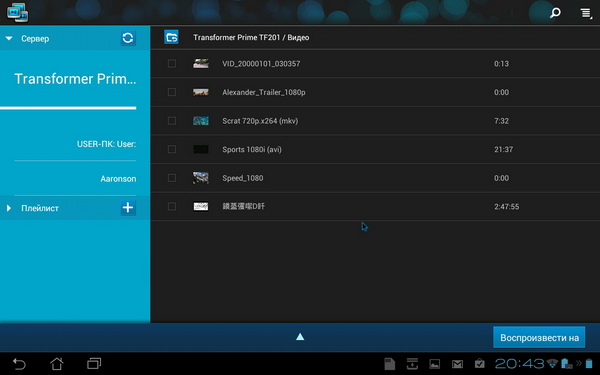Select the USER-ПК: User server
The width and height of the screenshot is (600, 375).
106,144
